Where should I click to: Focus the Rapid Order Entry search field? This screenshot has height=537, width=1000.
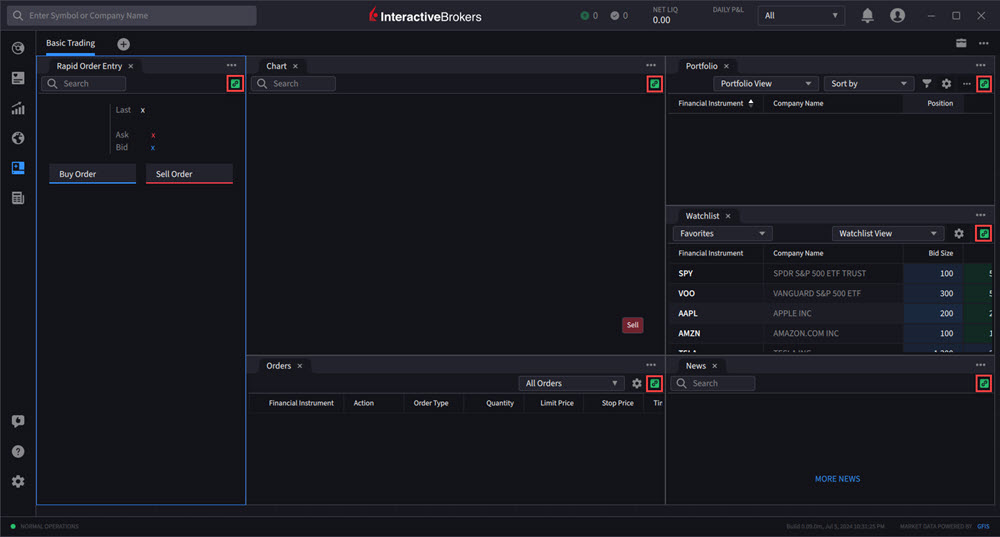tap(84, 84)
